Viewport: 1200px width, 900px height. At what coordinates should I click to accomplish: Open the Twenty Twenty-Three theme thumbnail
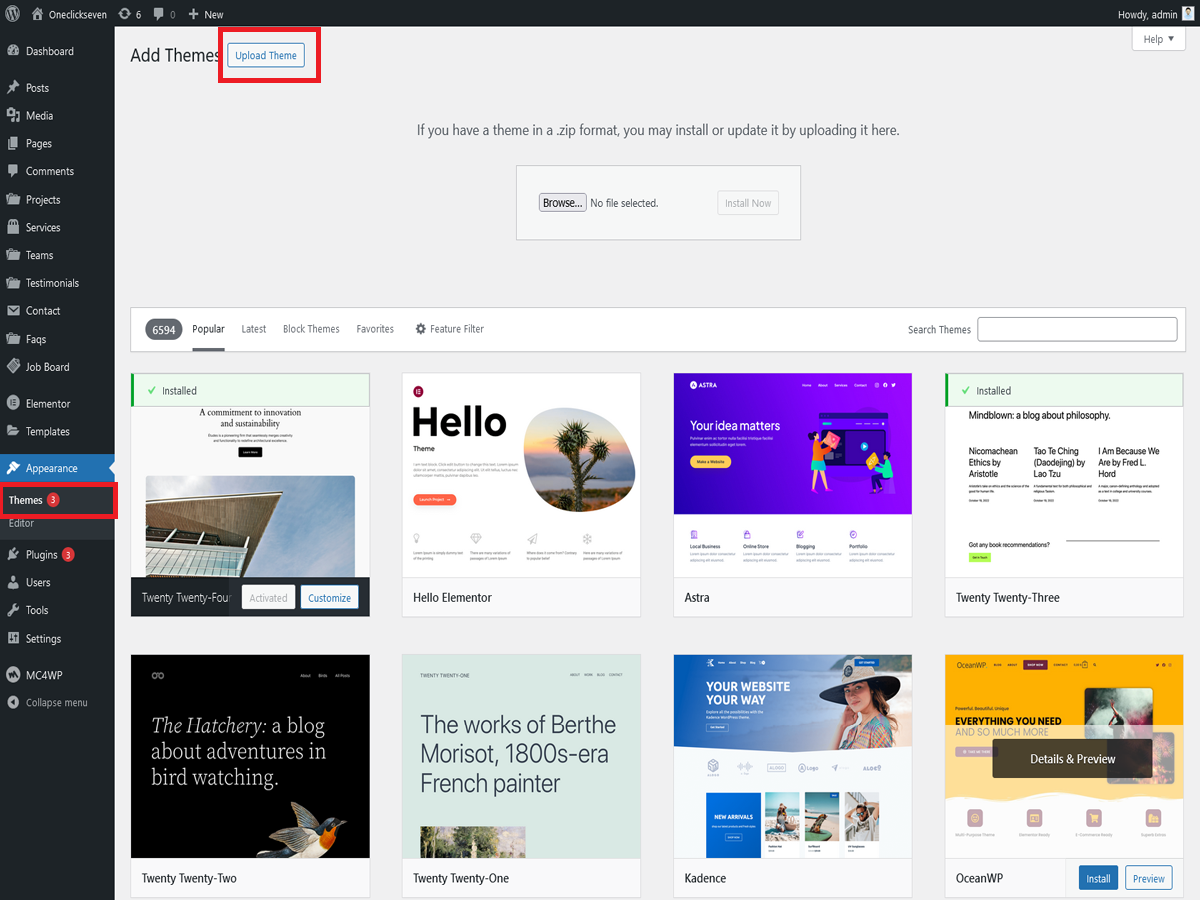(x=1064, y=475)
